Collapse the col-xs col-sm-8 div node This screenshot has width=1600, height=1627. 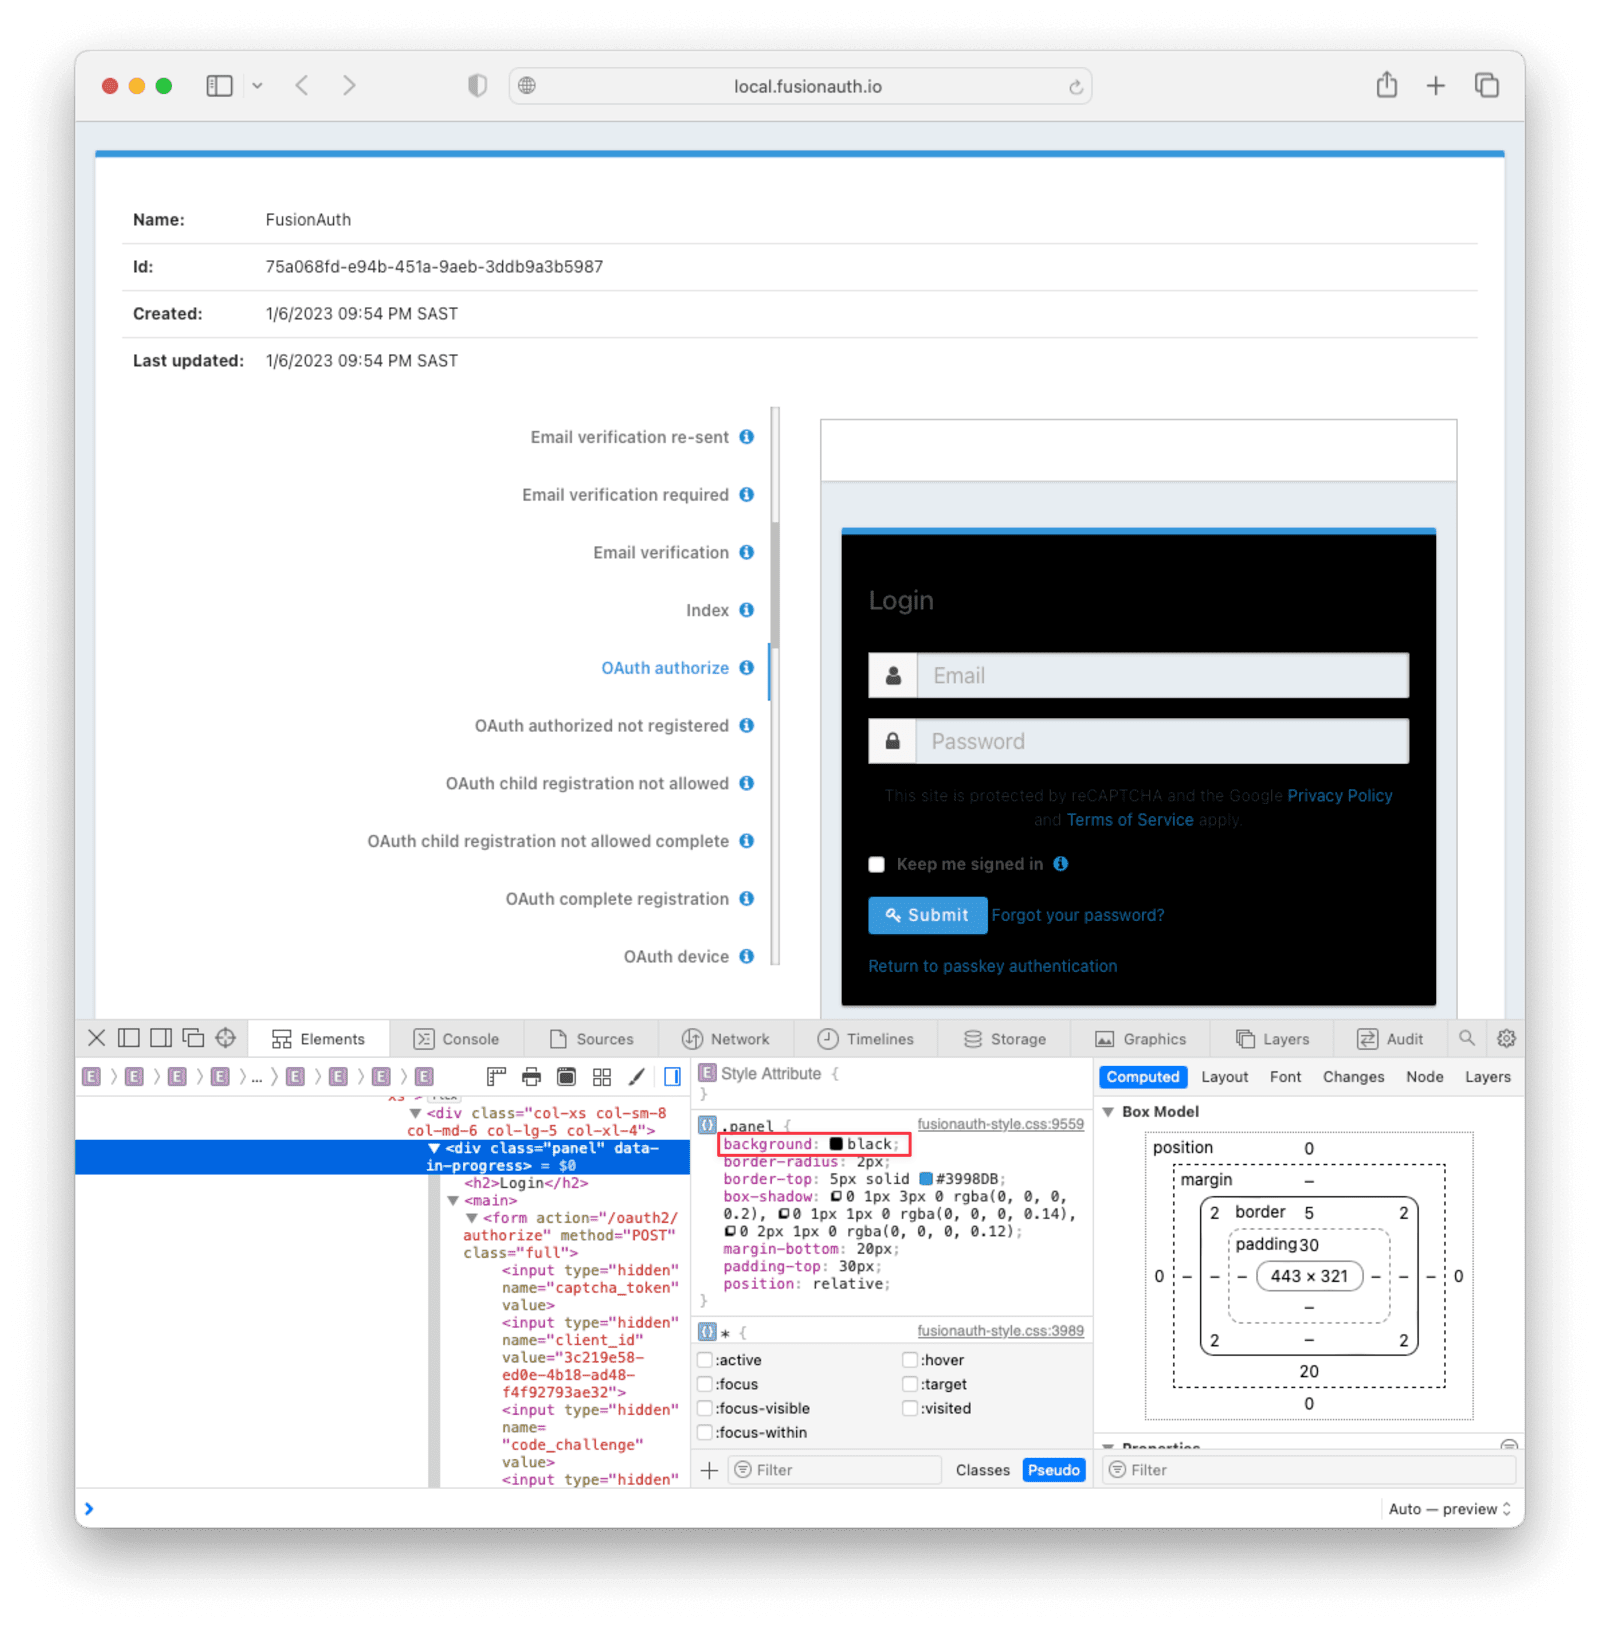tap(415, 1113)
